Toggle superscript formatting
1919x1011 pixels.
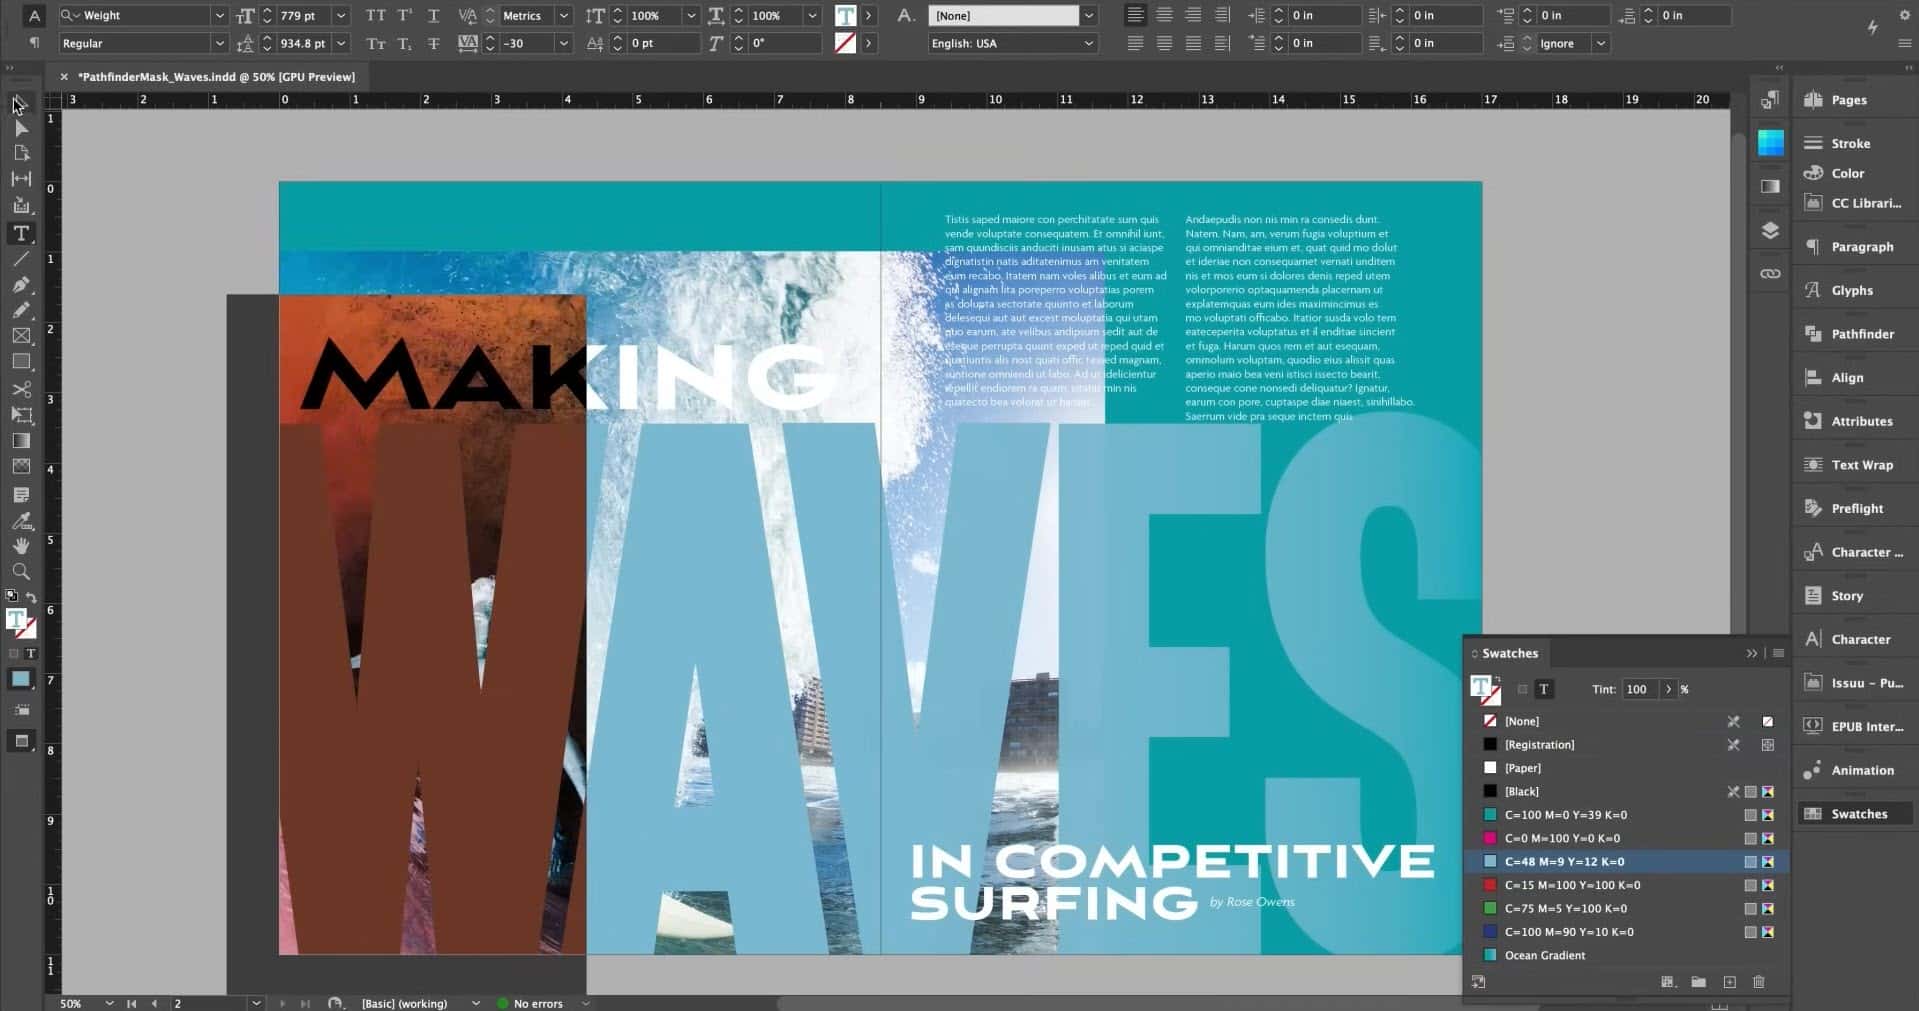[404, 15]
